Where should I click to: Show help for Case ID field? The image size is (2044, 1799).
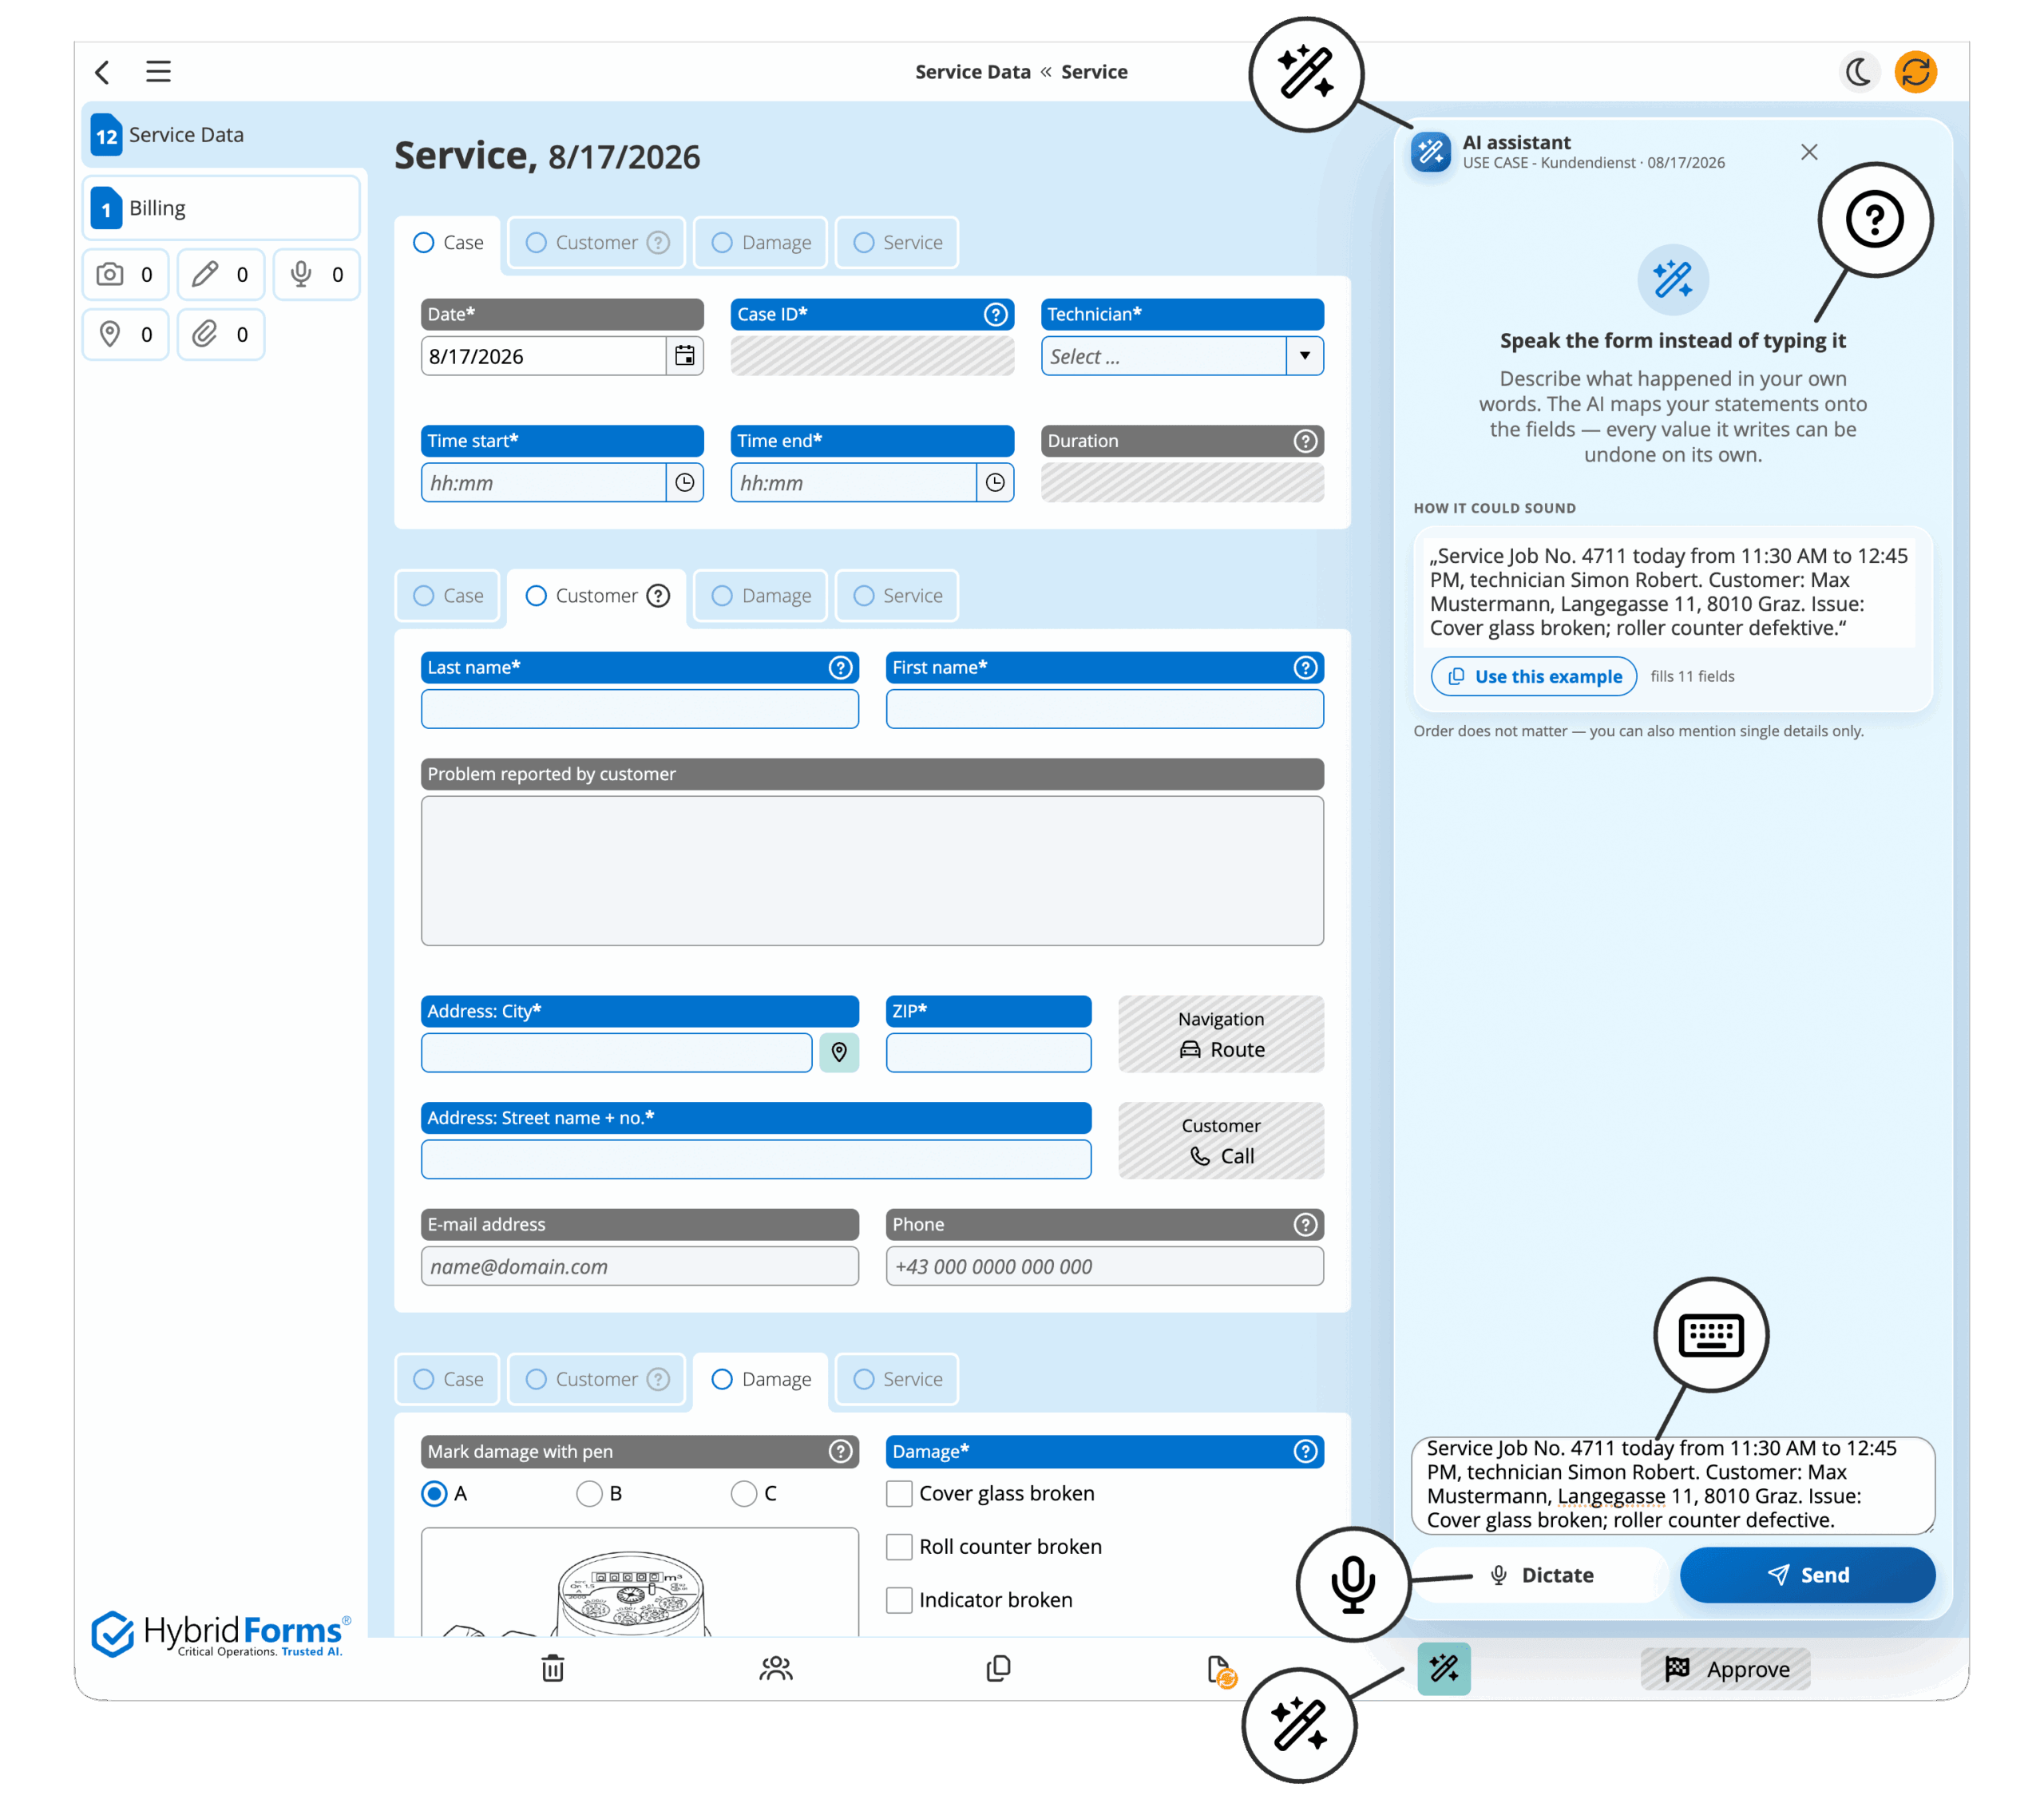coord(995,314)
